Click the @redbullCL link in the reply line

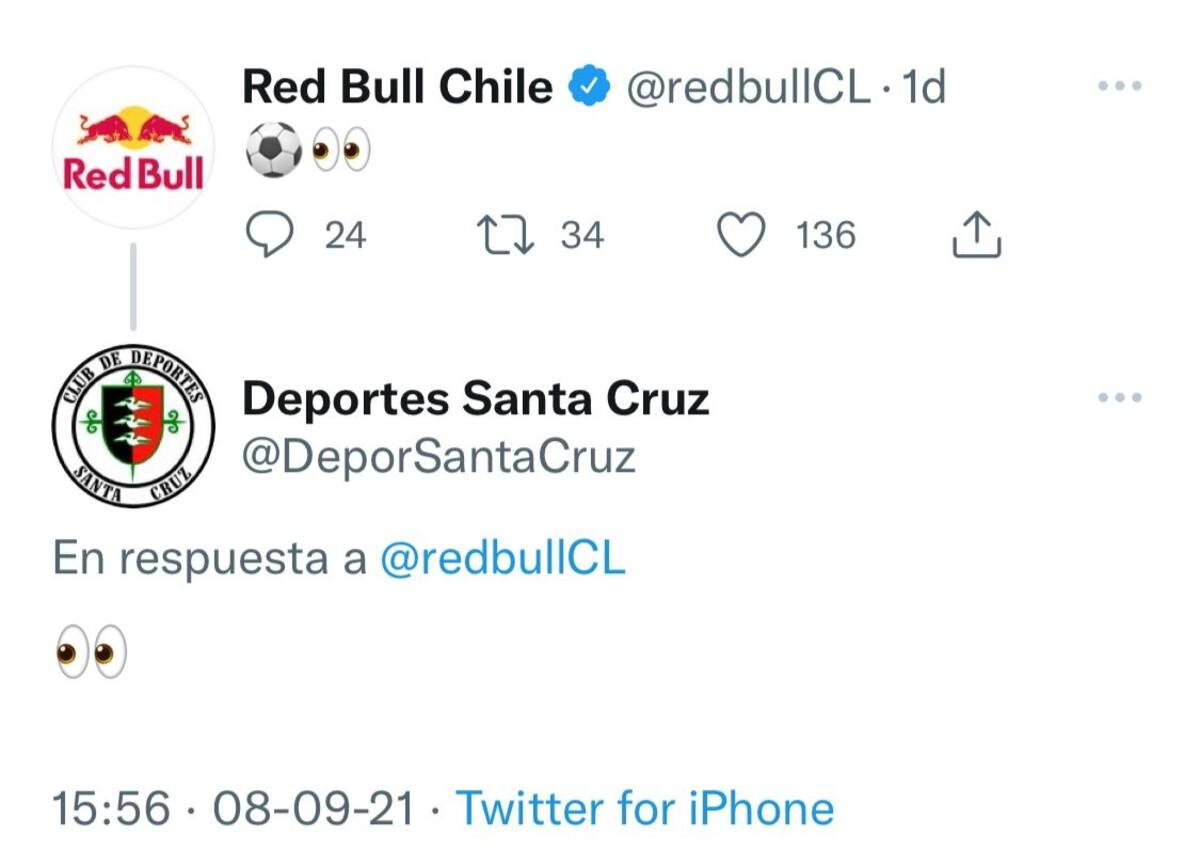coord(503,559)
